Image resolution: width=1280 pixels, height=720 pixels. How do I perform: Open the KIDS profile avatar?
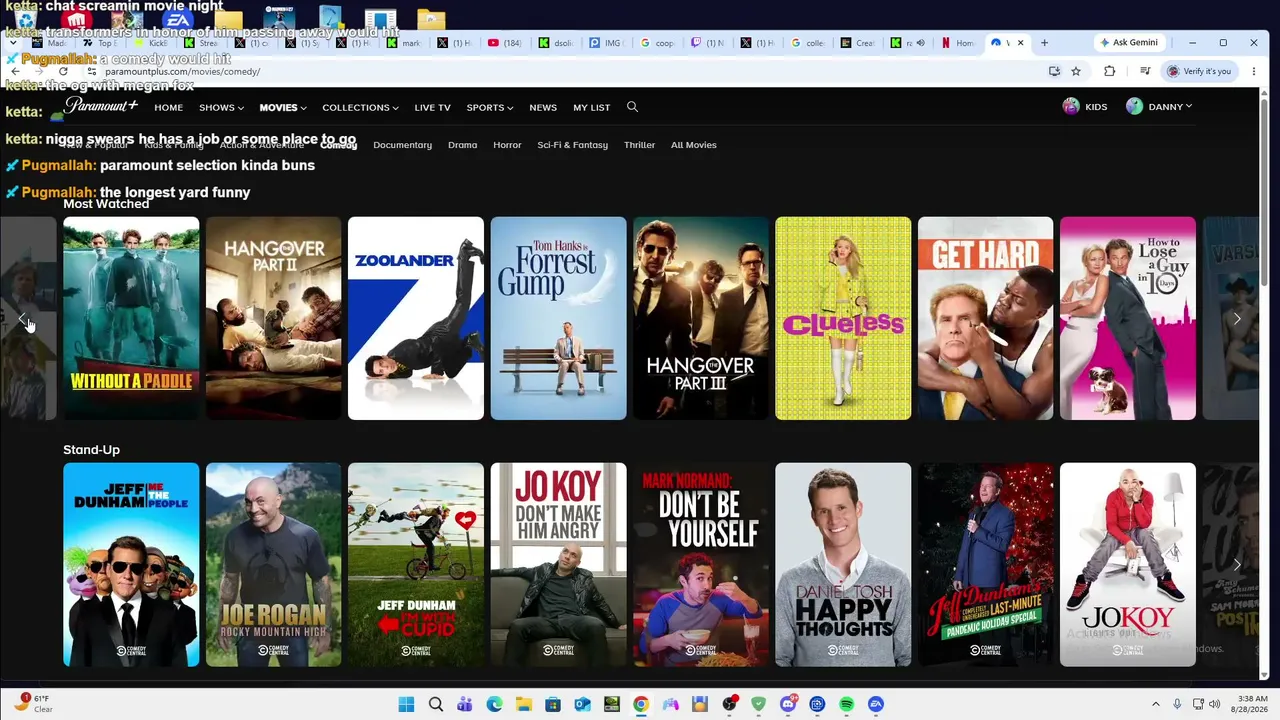click(x=1071, y=107)
